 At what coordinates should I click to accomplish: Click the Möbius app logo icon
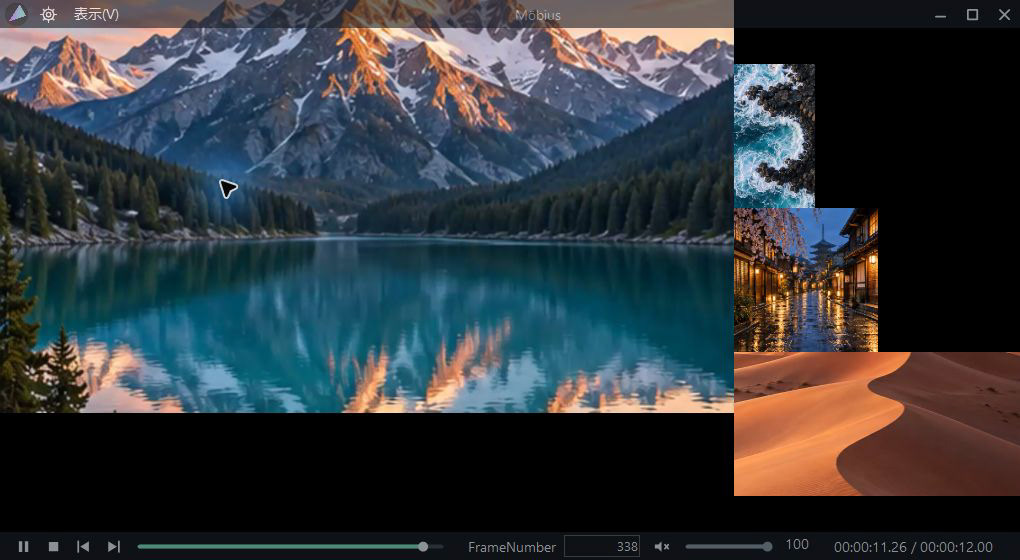click(17, 14)
